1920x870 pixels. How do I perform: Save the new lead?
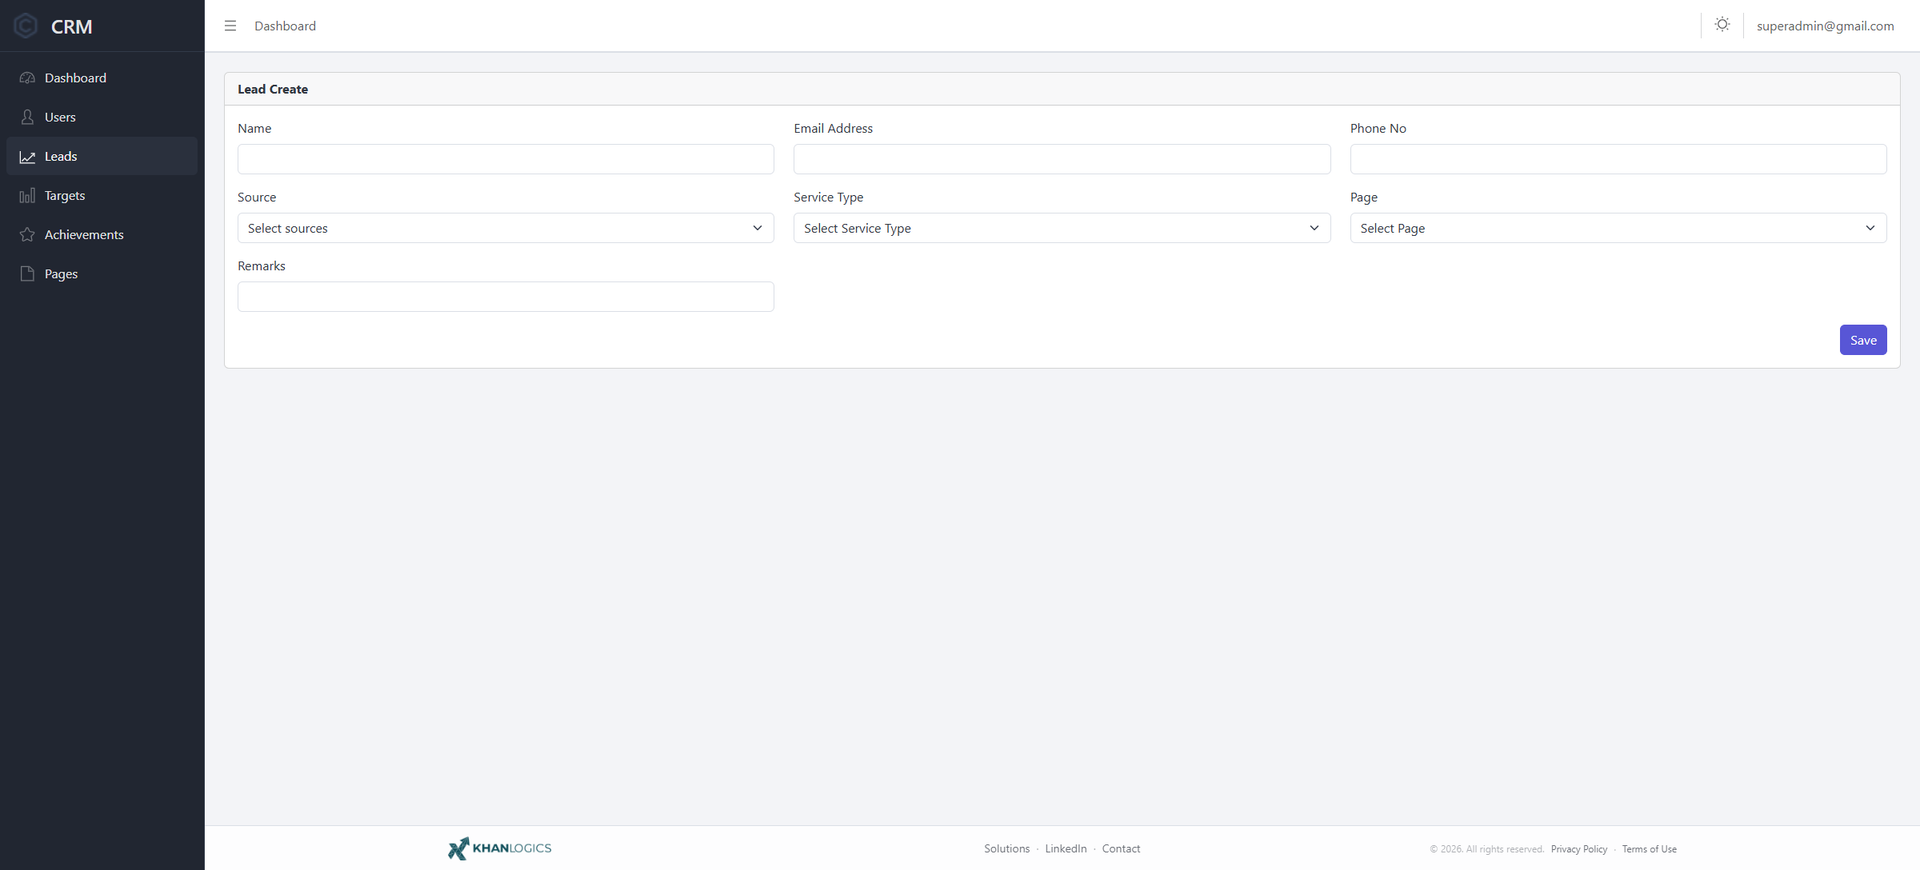coord(1863,340)
